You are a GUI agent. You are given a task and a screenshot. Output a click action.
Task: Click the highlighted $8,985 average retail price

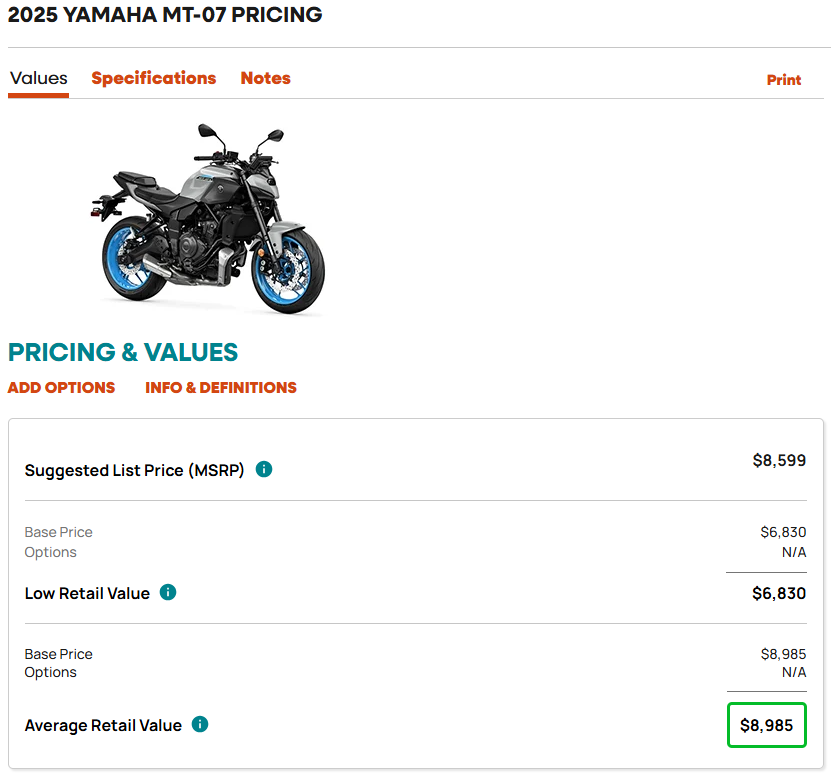click(x=767, y=725)
